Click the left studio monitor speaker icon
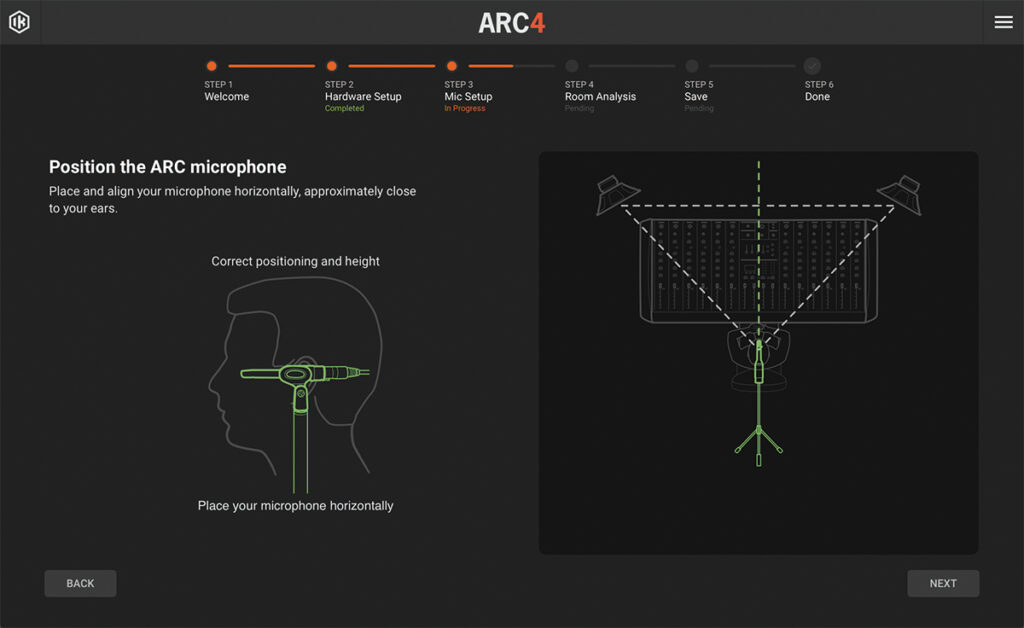The height and width of the screenshot is (628, 1024). [616, 195]
